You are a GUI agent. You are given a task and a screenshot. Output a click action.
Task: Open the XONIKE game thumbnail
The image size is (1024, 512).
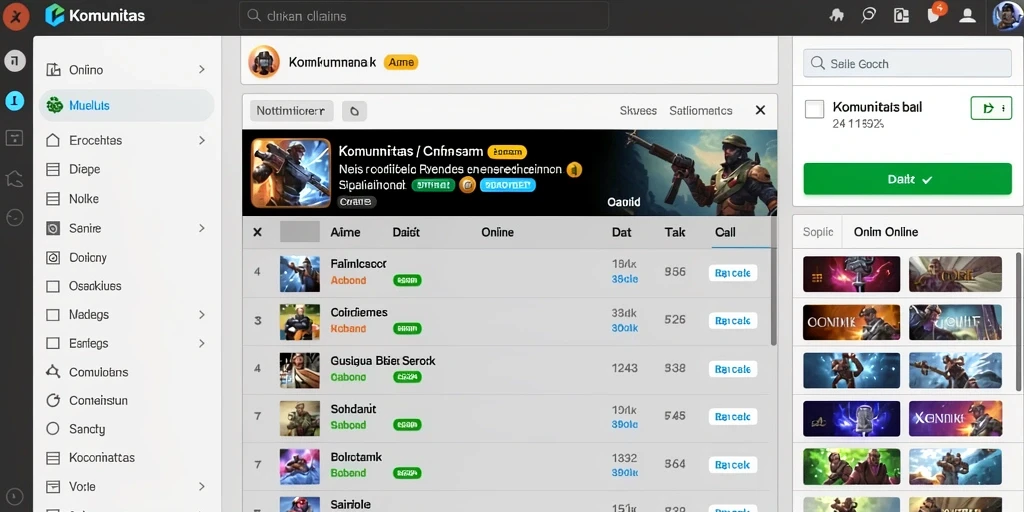click(x=955, y=419)
